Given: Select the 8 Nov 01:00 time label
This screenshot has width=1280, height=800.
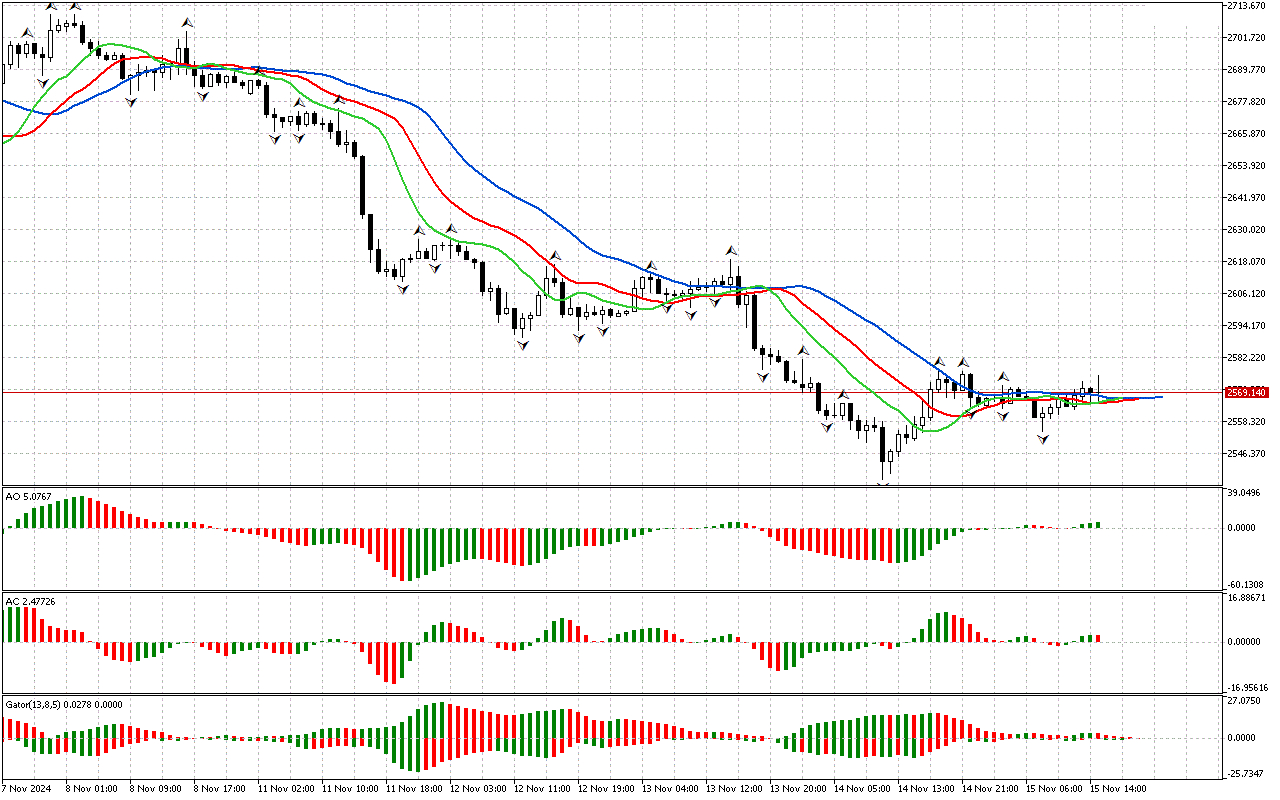Looking at the screenshot, I should 91,788.
